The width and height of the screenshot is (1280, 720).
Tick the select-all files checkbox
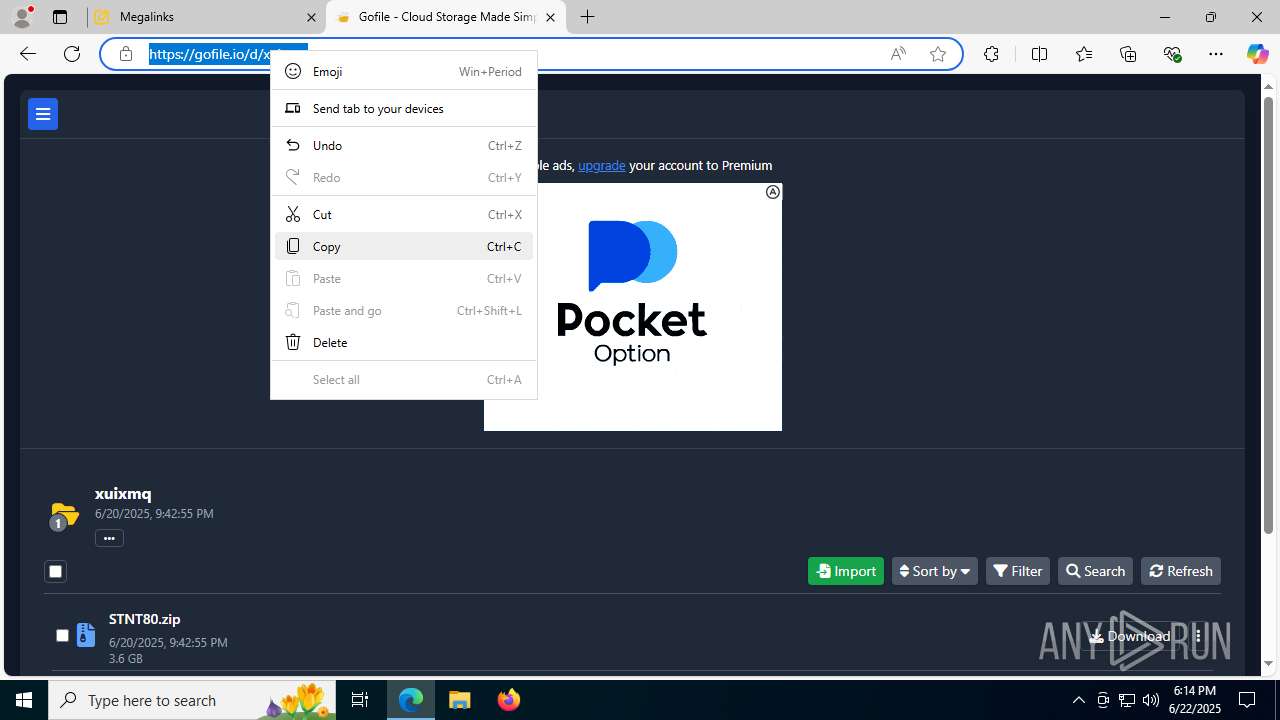click(x=55, y=571)
